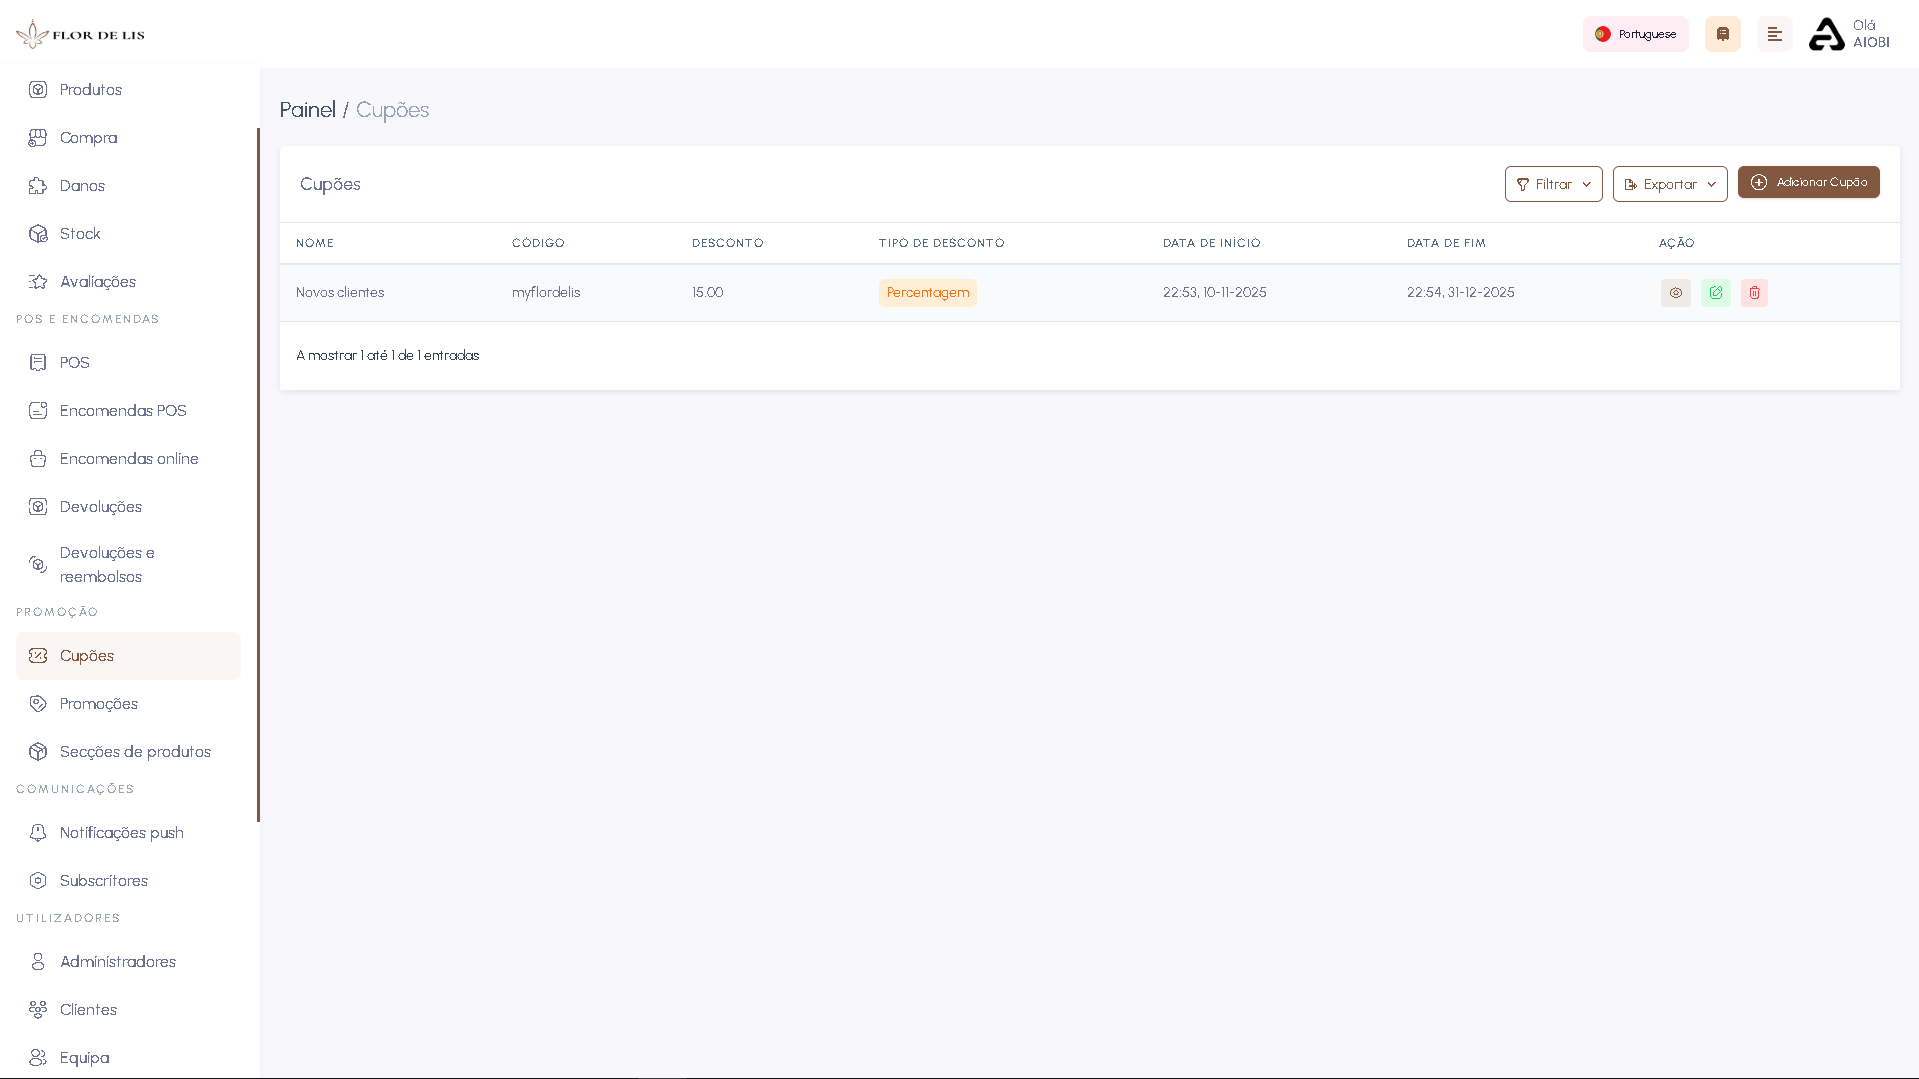Open Stock from the sidebar
The width and height of the screenshot is (1919, 1079).
(x=81, y=233)
